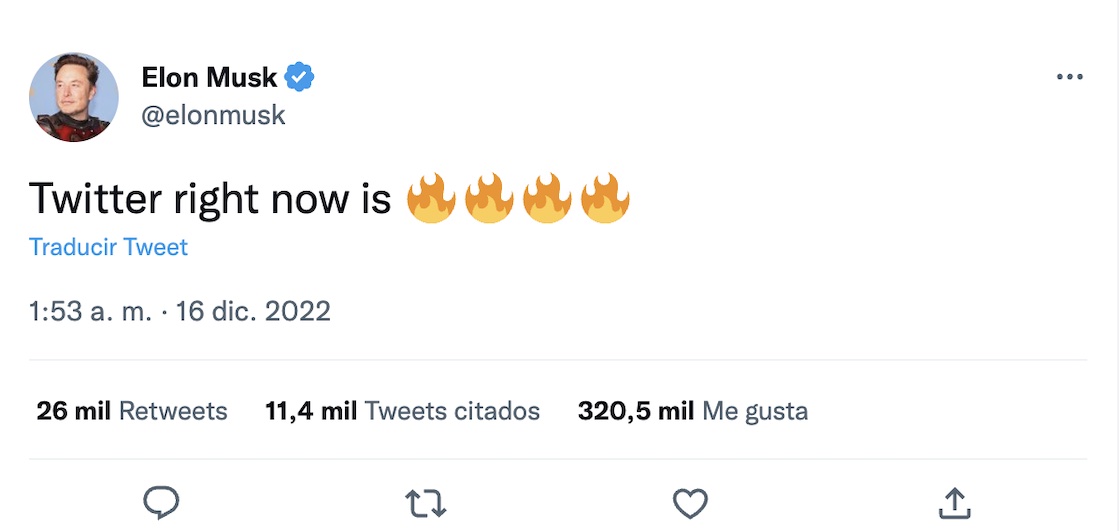Click the share upload icon

point(954,503)
